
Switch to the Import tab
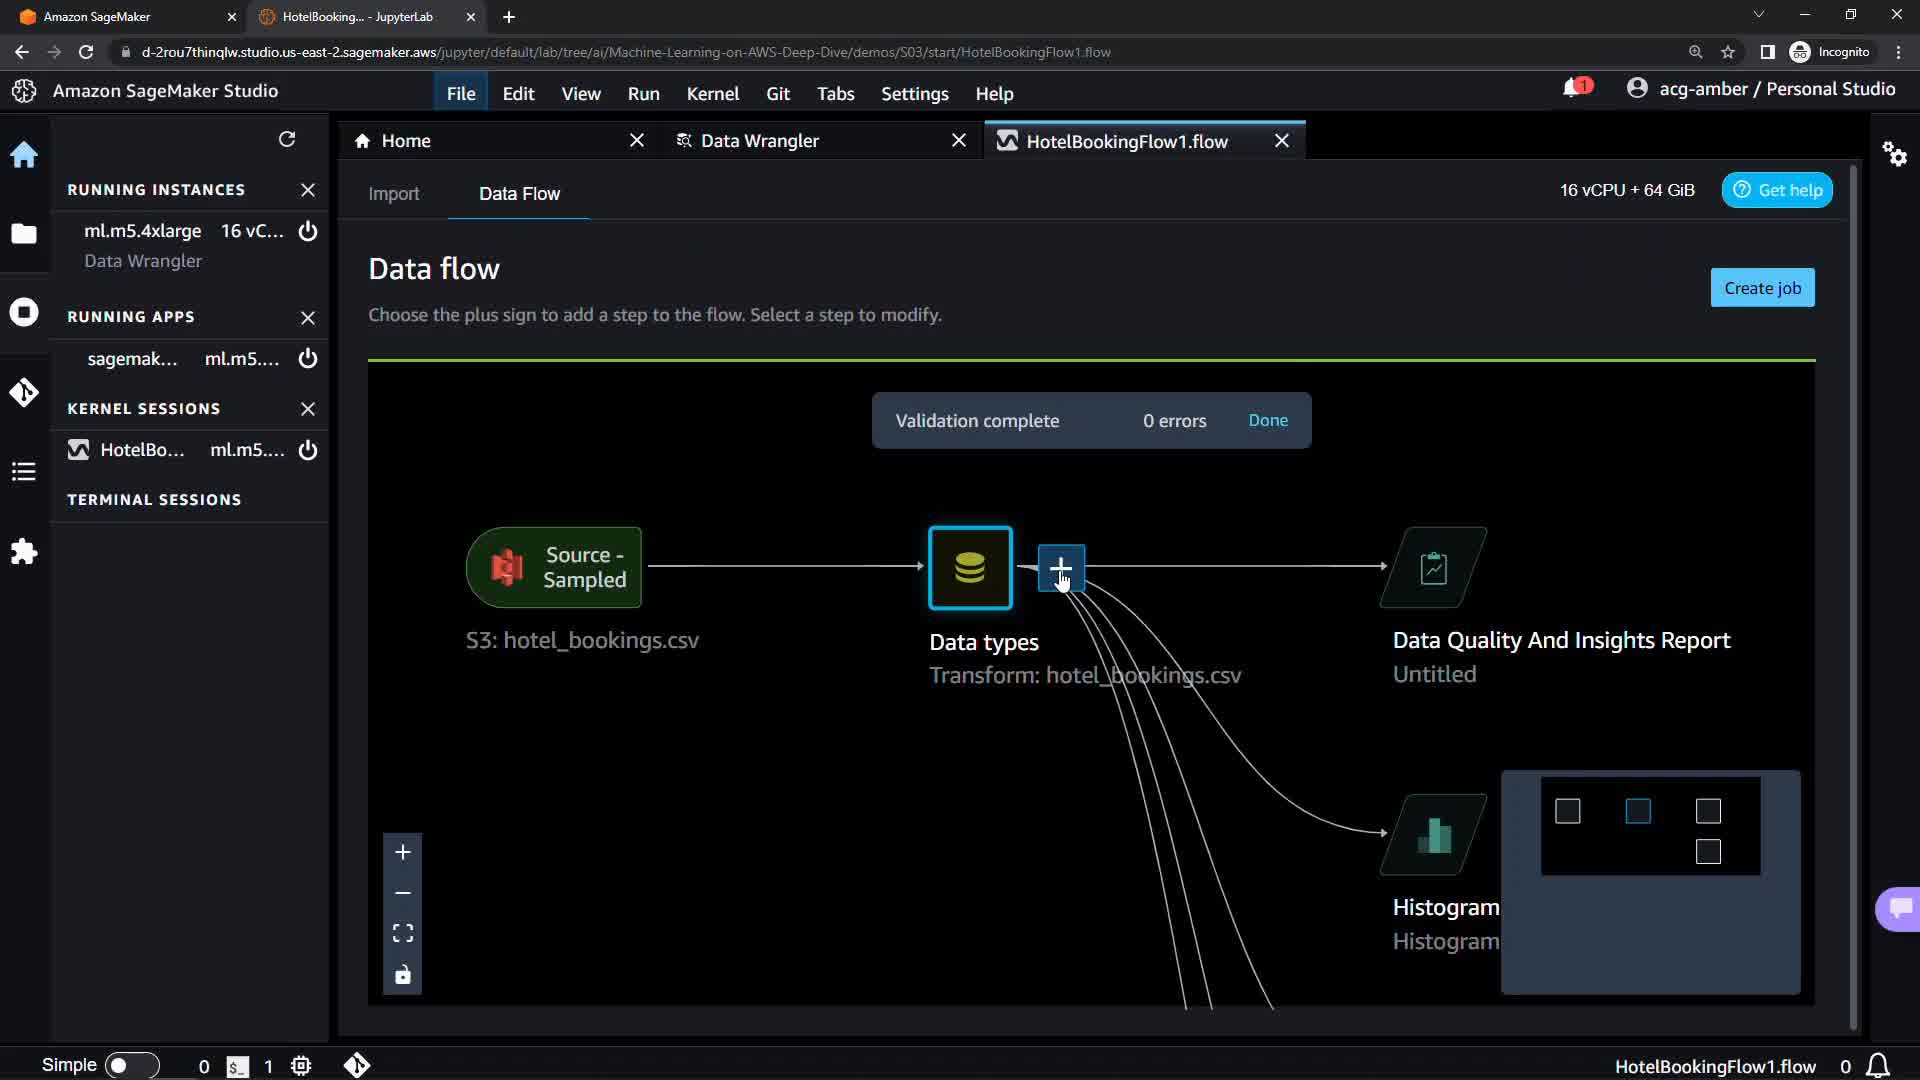[x=393, y=194]
